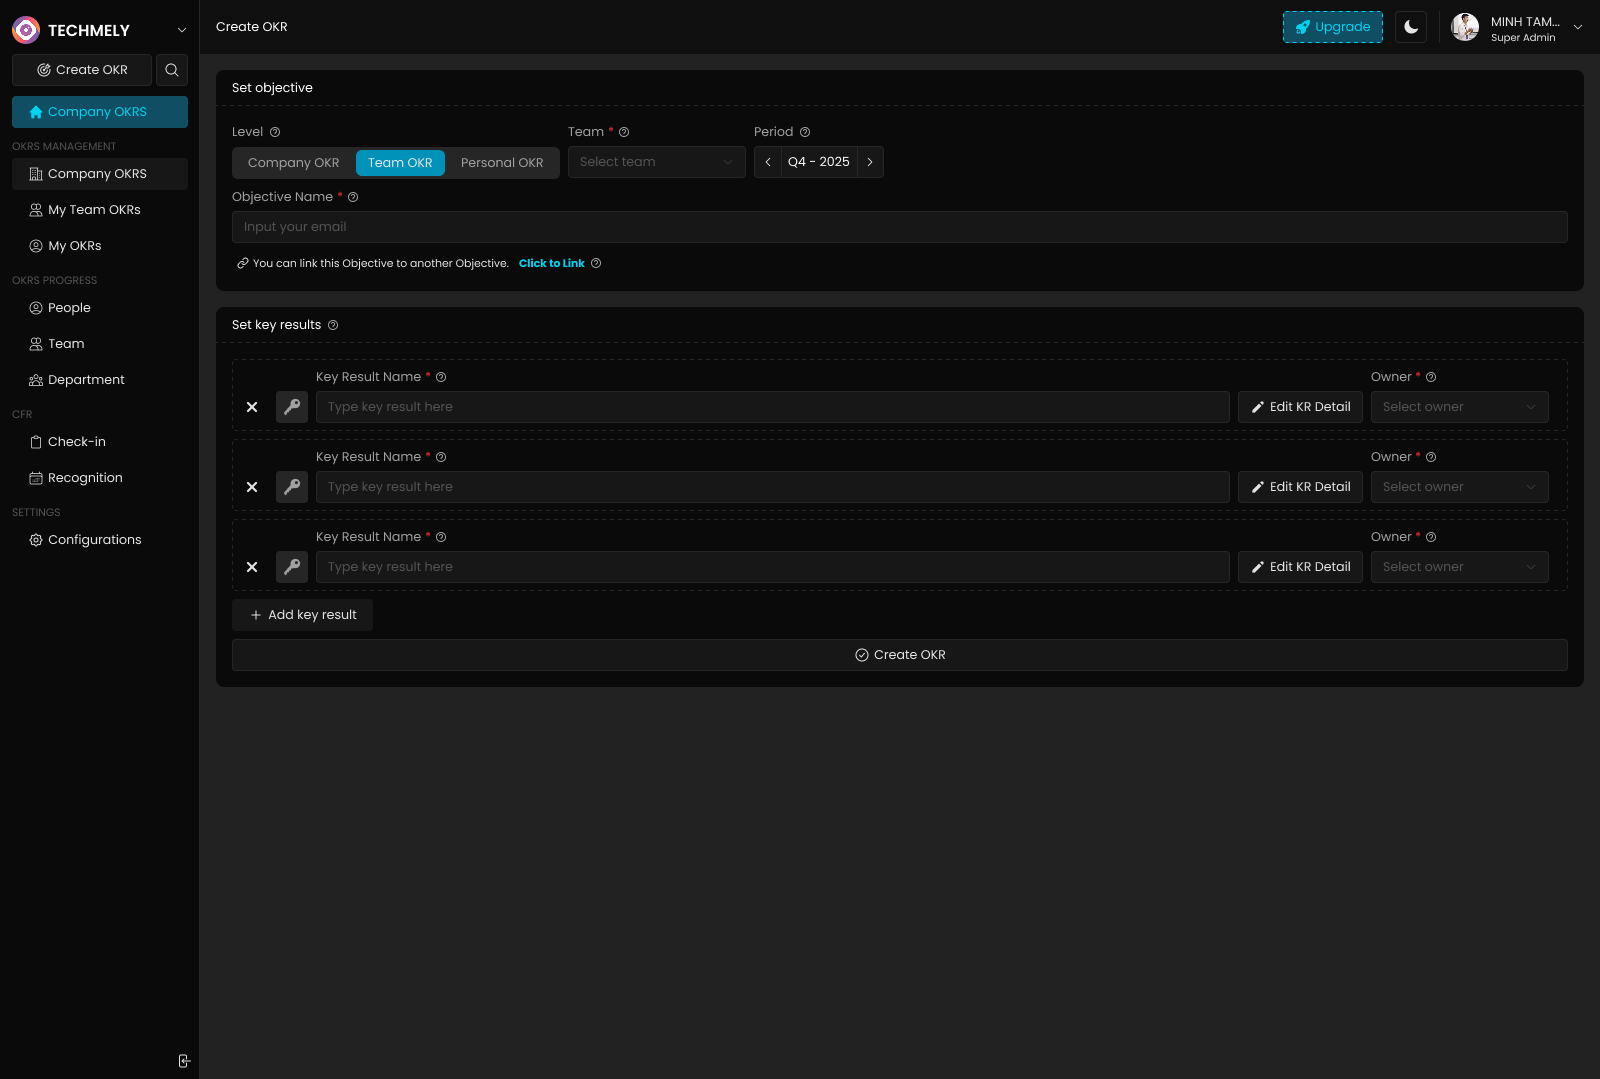Remove the third key result row
The image size is (1600, 1079).
point(252,567)
